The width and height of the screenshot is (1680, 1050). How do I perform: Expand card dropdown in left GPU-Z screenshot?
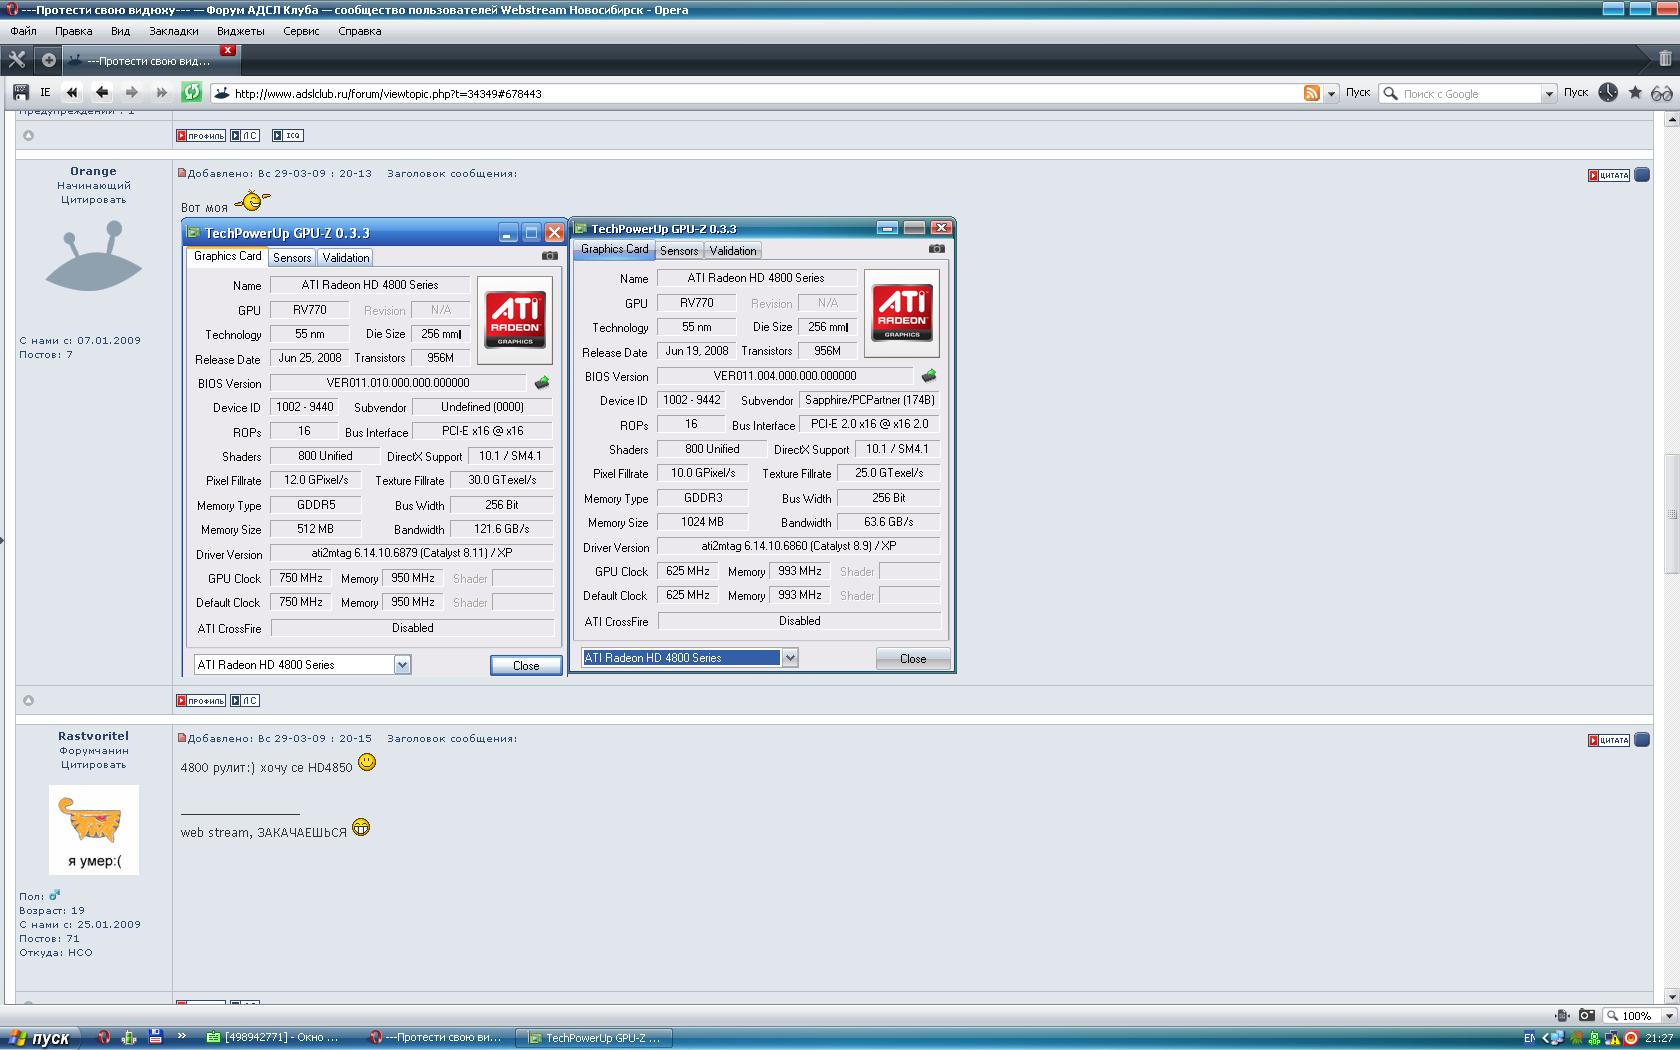(x=402, y=665)
